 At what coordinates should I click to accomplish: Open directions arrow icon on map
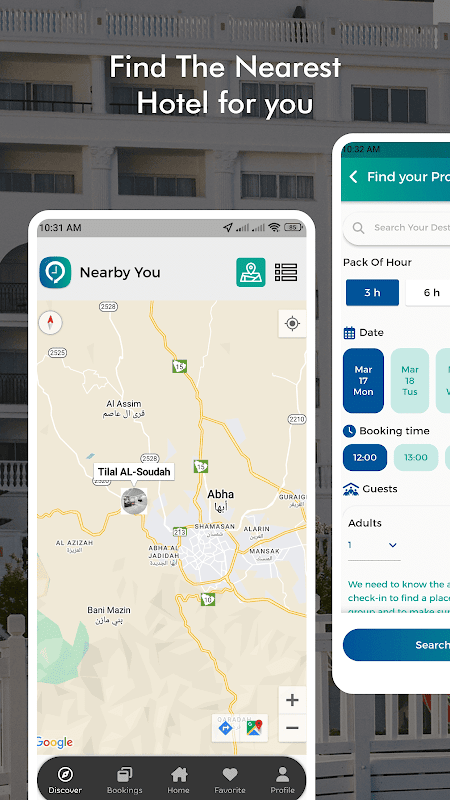click(x=226, y=728)
